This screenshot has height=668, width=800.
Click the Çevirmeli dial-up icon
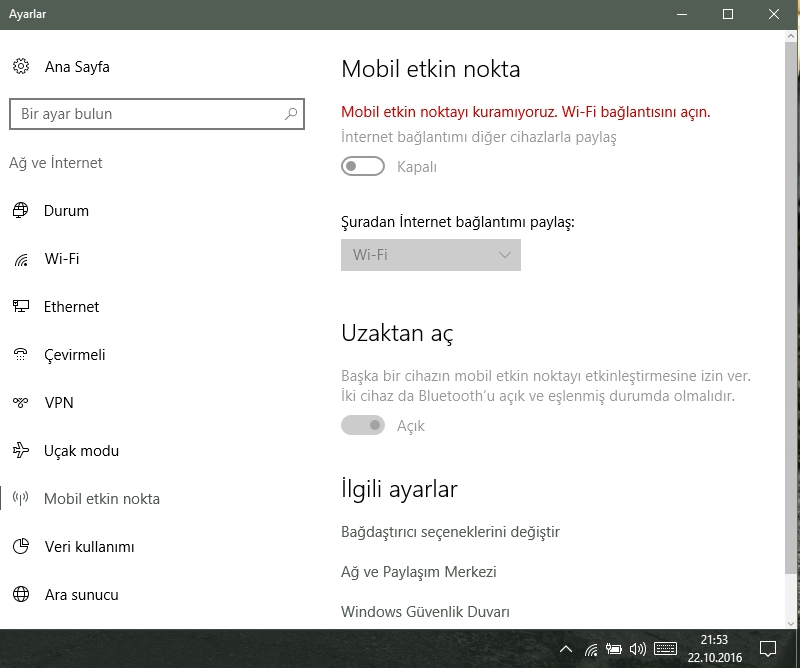point(20,354)
